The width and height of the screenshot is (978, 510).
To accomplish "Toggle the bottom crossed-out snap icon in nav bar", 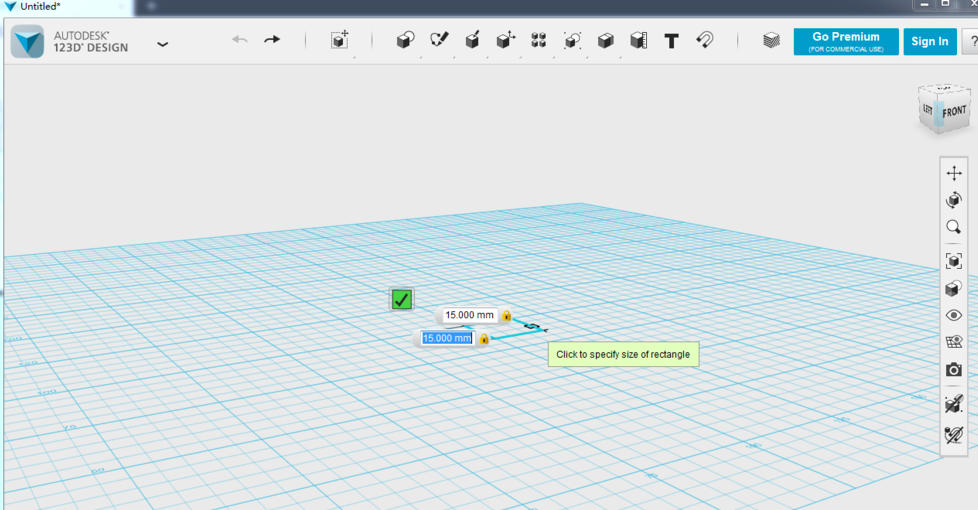I will point(954,434).
